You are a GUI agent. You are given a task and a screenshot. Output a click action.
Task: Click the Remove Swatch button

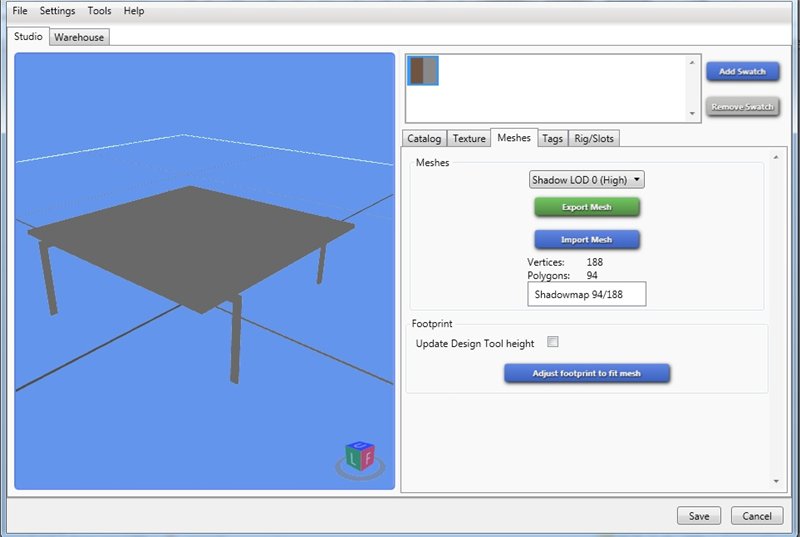(x=742, y=107)
